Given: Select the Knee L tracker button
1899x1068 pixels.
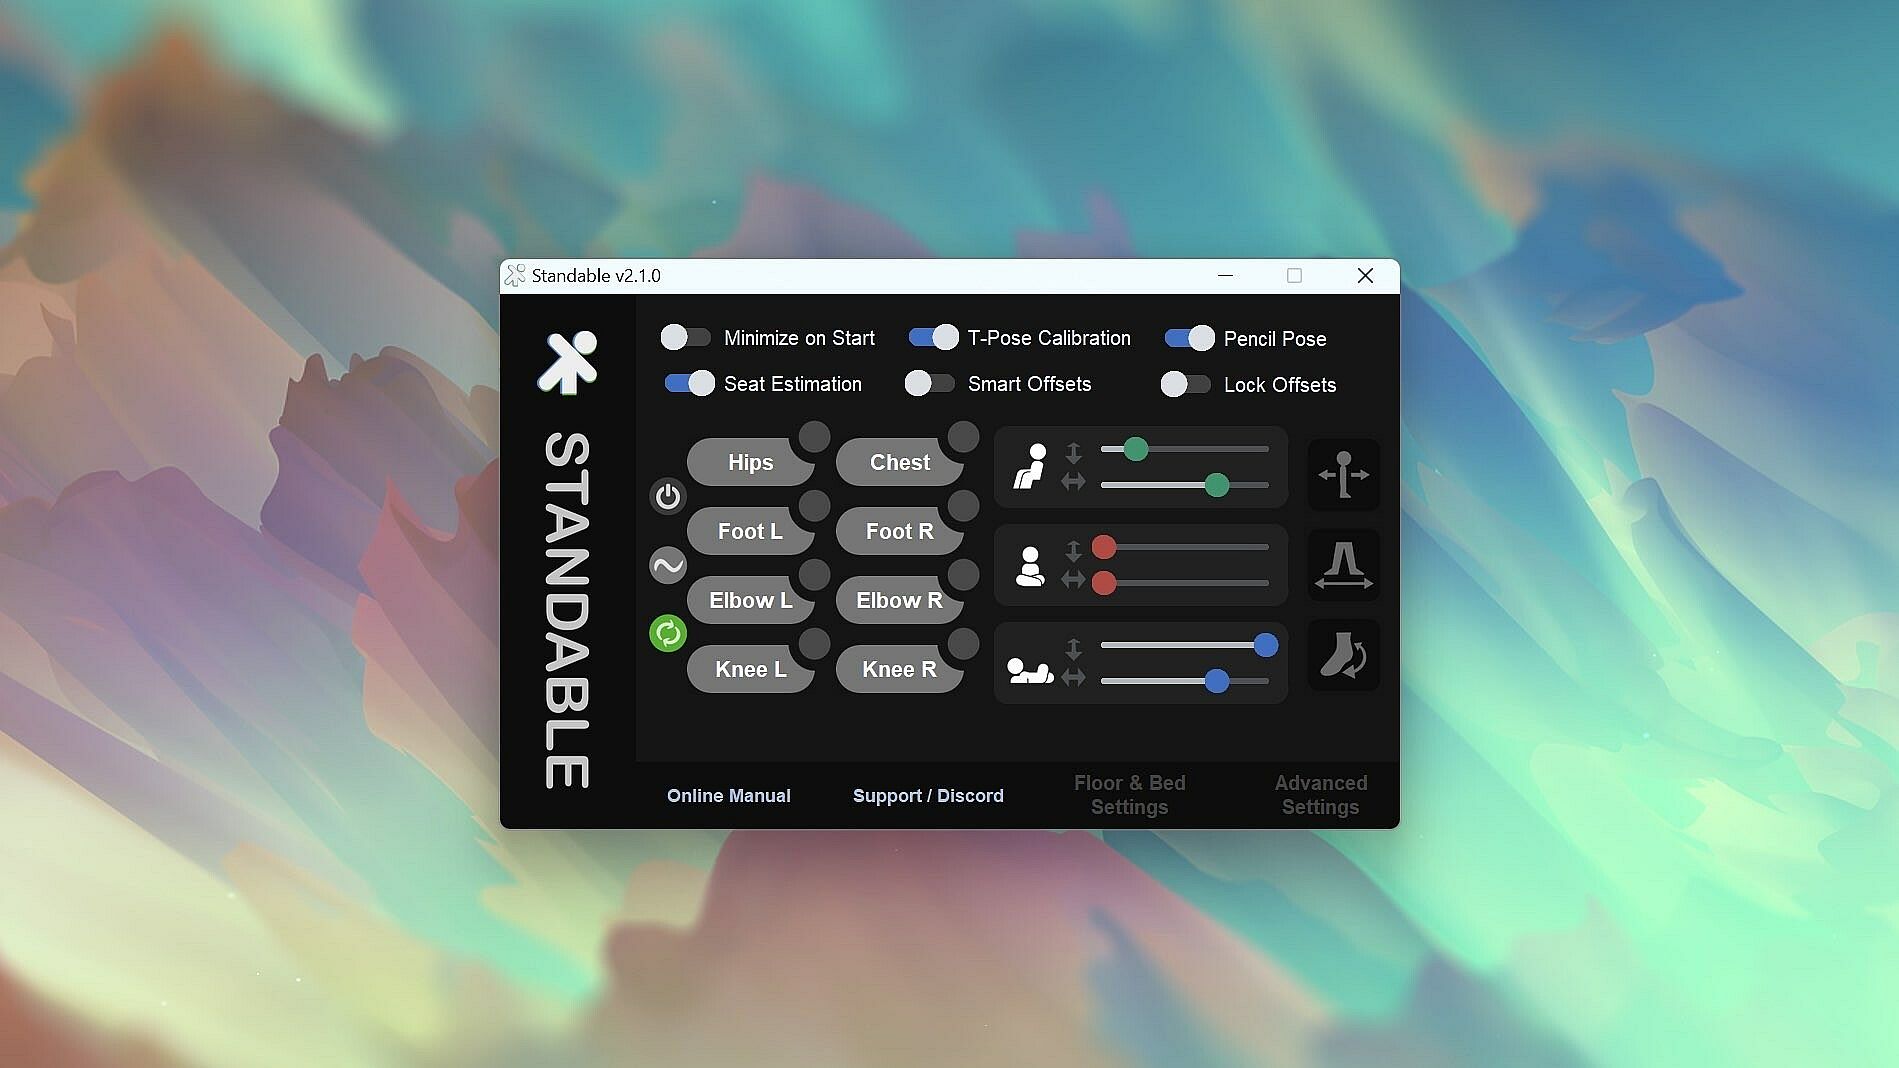Looking at the screenshot, I should [751, 669].
